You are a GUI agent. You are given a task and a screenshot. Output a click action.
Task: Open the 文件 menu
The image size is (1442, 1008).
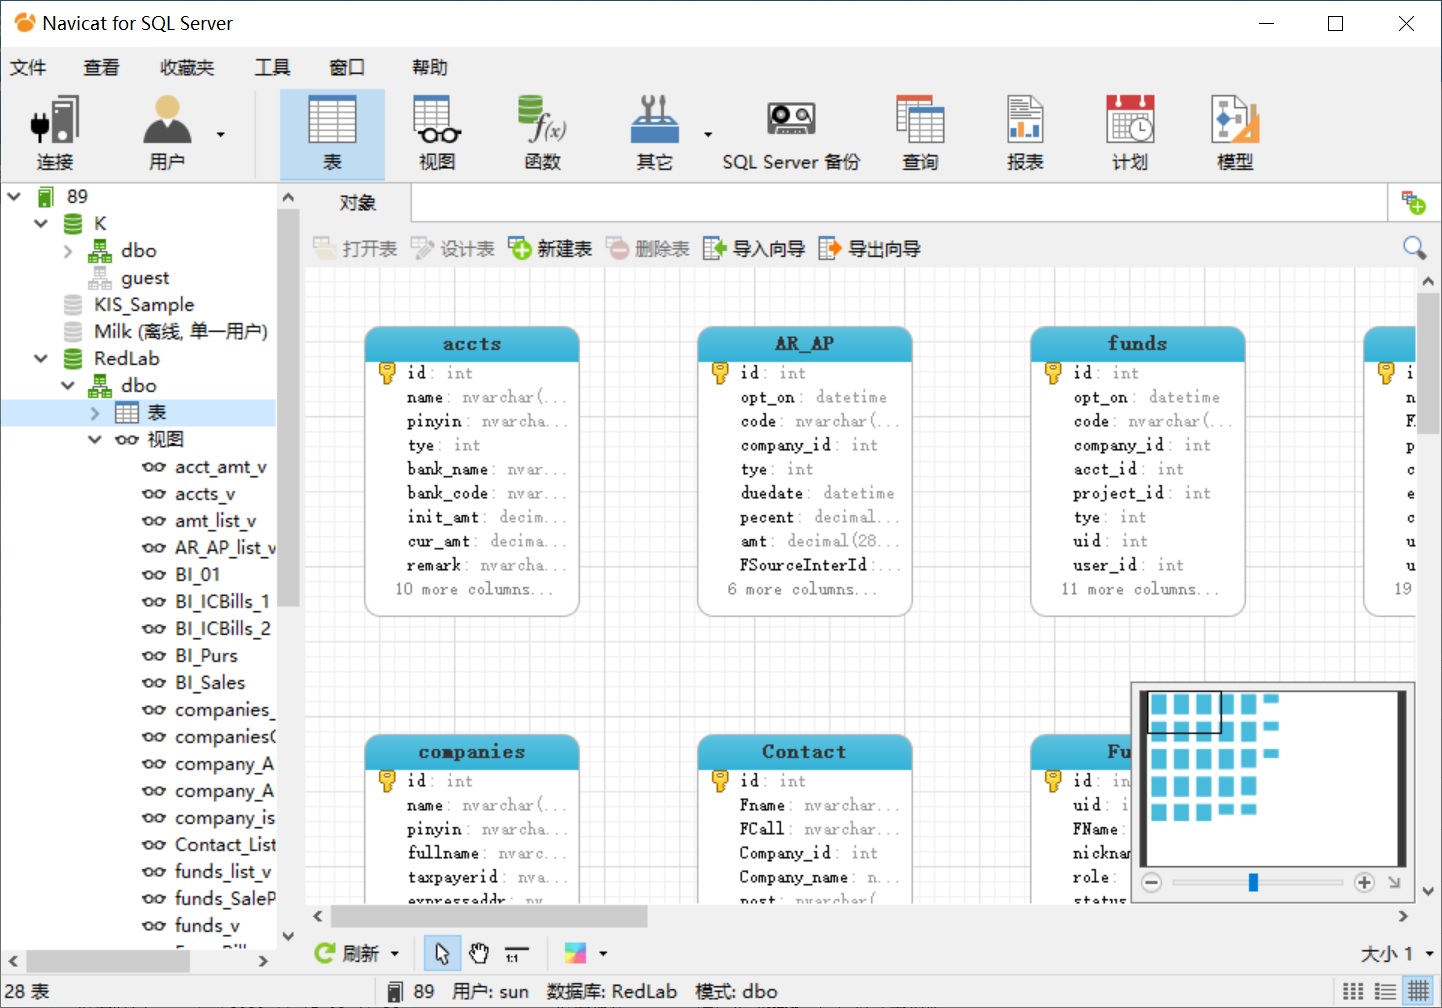tap(28, 67)
